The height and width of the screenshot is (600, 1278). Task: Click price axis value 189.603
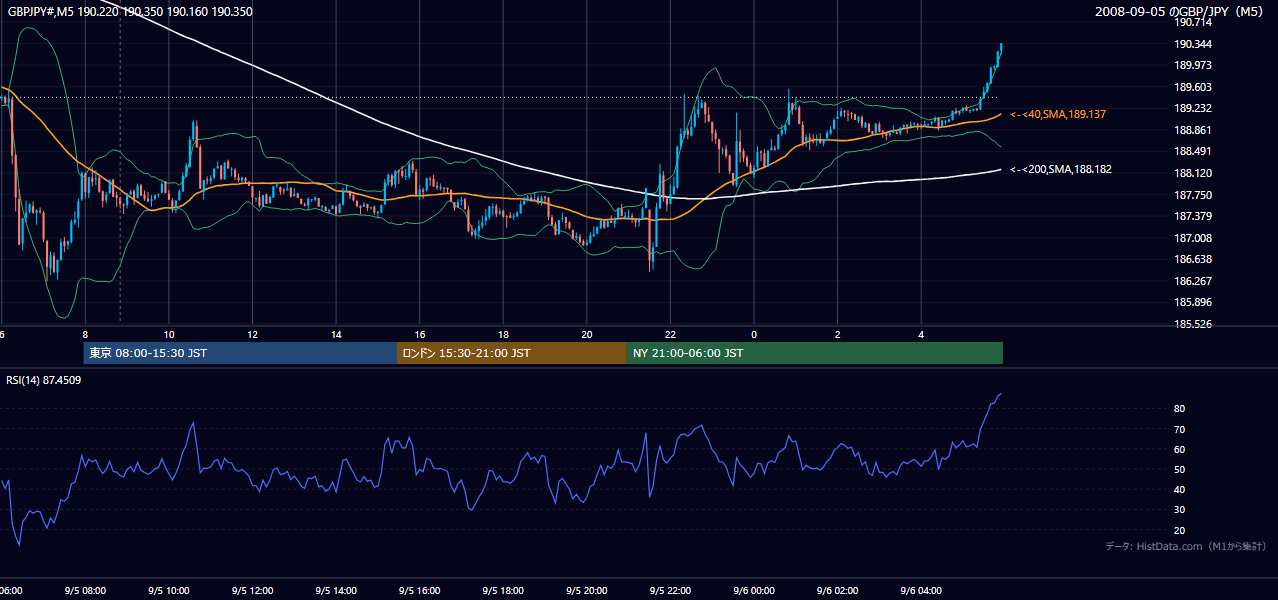click(1194, 87)
